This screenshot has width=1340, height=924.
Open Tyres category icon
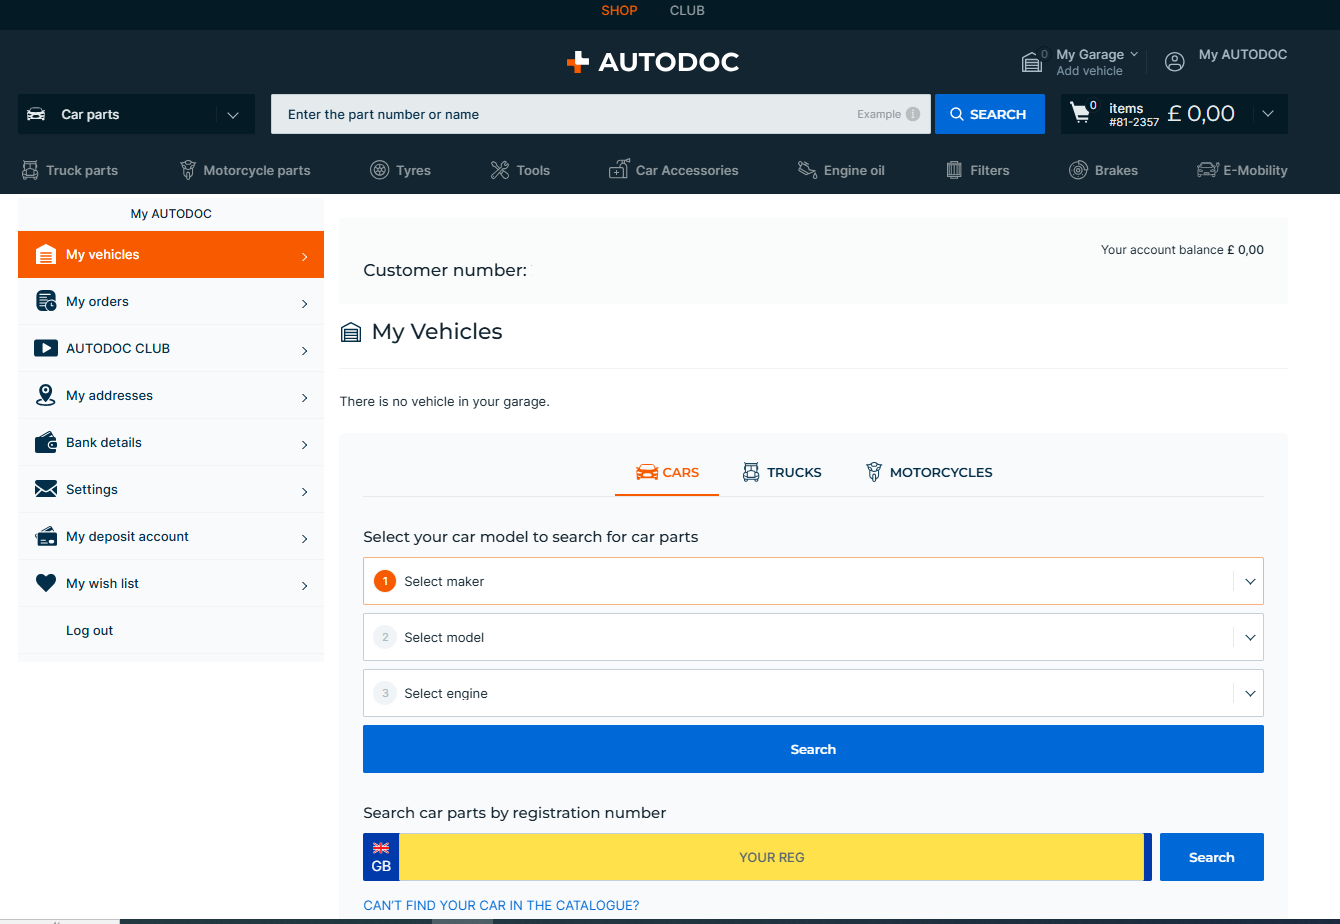tap(380, 170)
